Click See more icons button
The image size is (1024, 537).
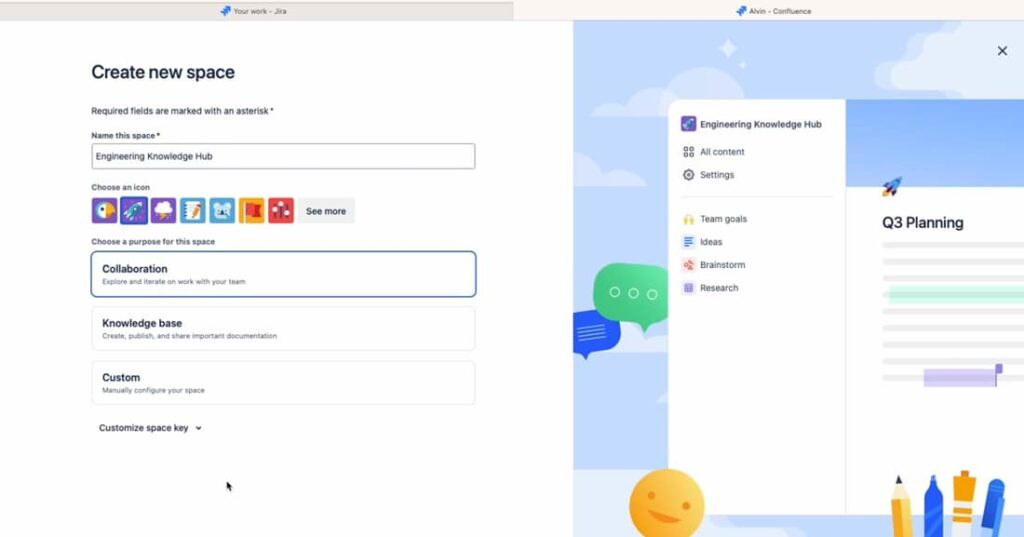coord(326,211)
